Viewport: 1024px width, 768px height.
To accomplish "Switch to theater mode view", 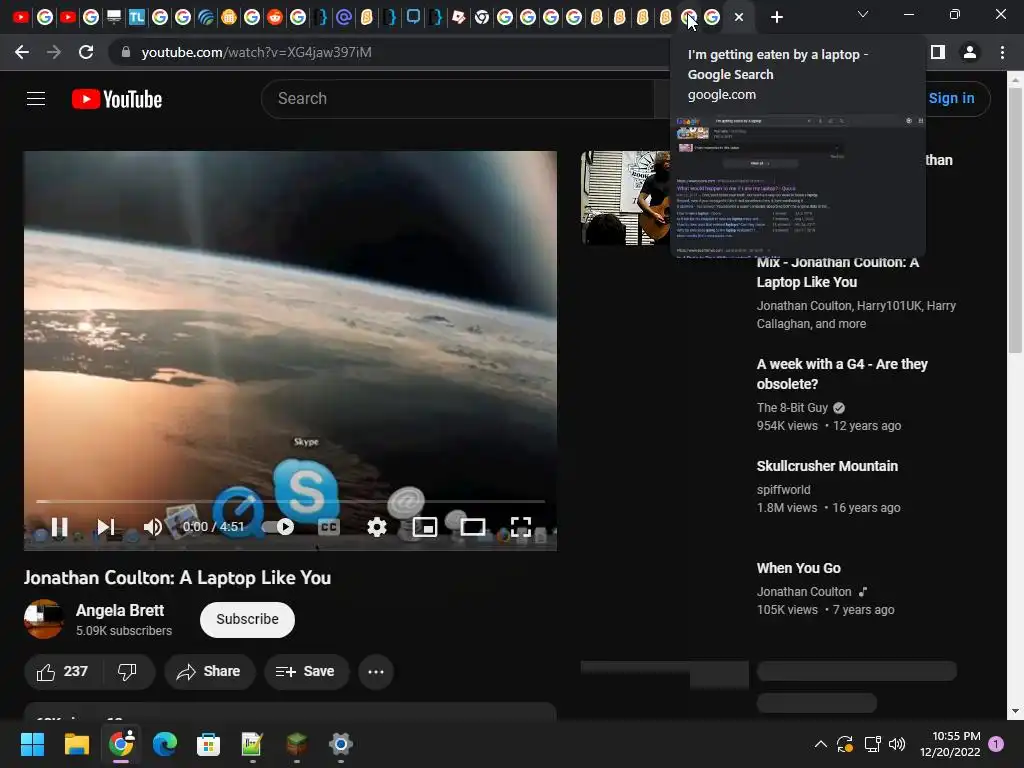I will pyautogui.click(x=472, y=526).
